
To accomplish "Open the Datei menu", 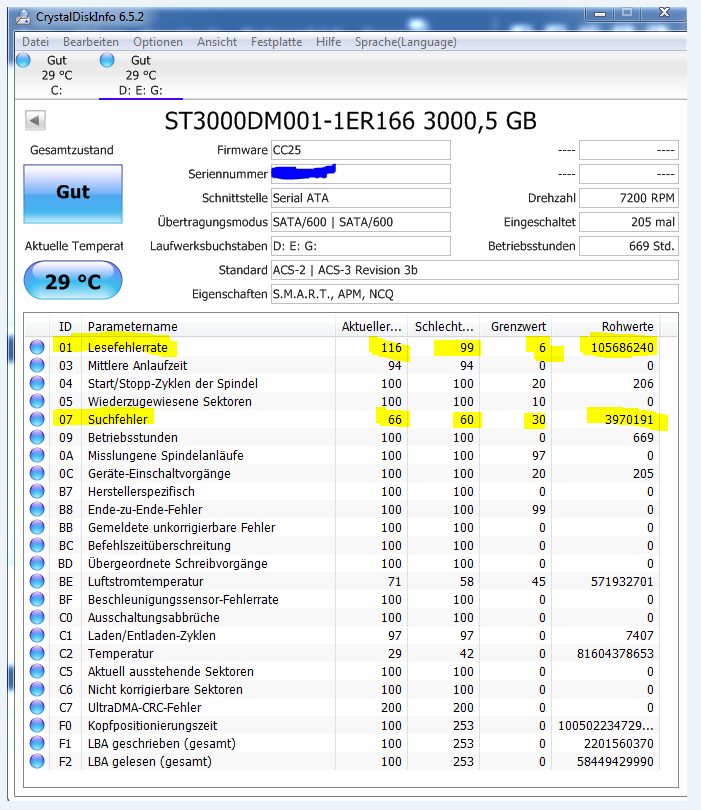I will pos(36,42).
